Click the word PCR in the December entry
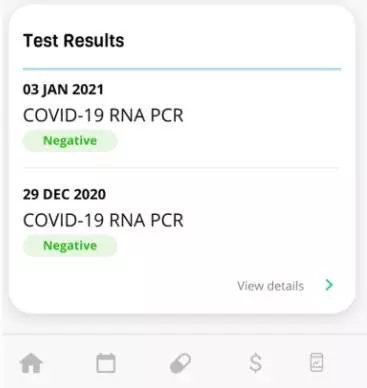 coord(167,220)
